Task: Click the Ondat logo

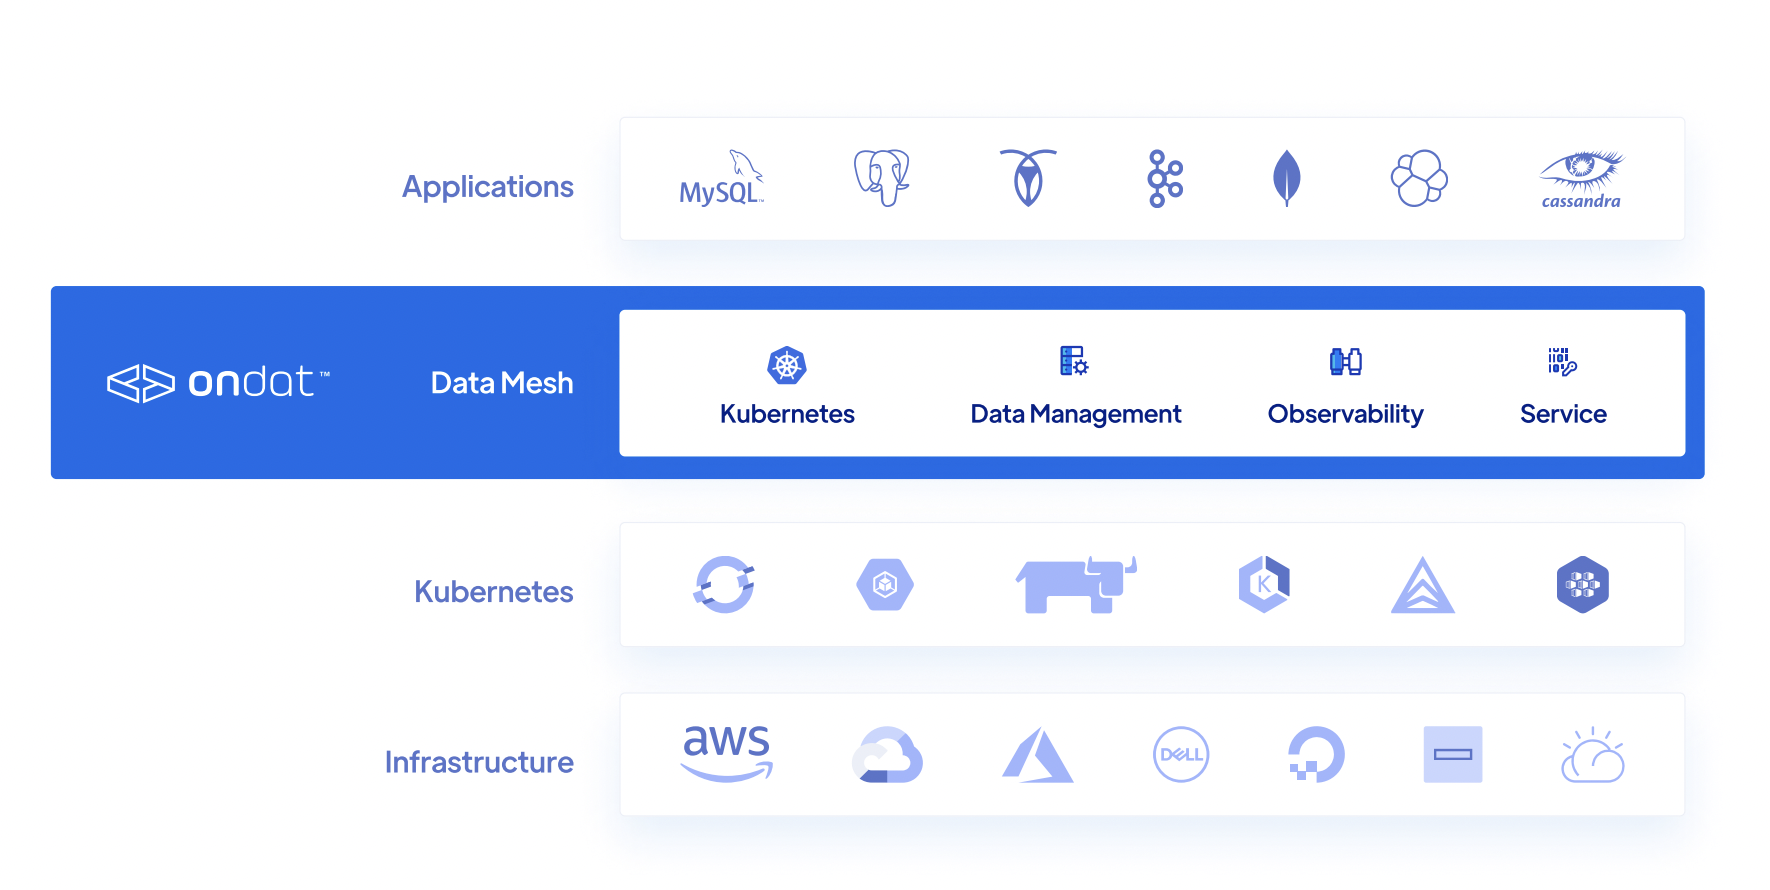Action: (x=218, y=383)
